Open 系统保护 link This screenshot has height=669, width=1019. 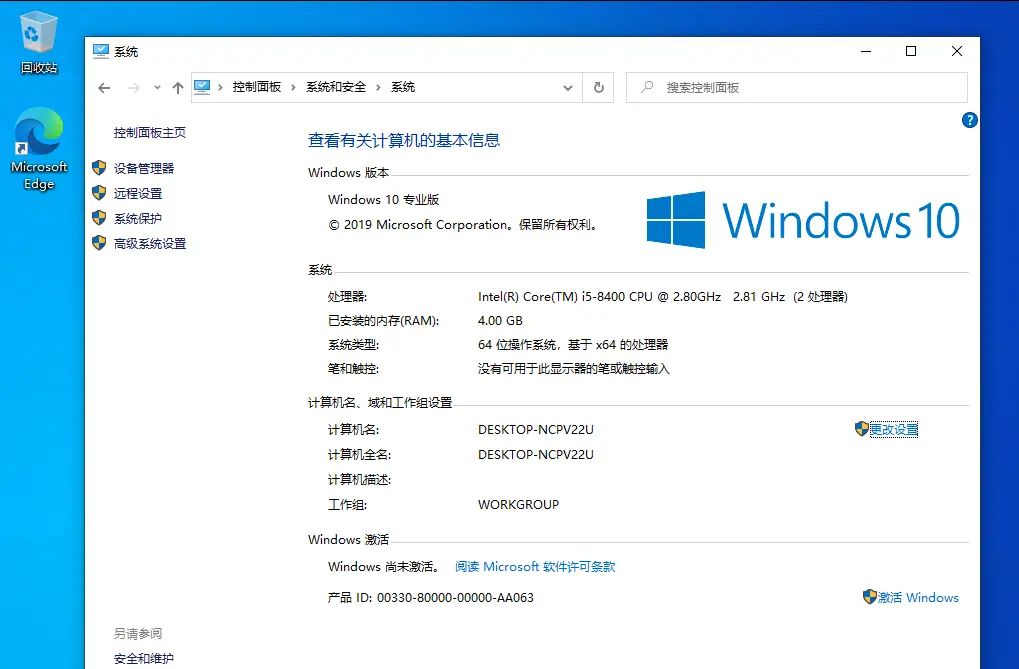pyautogui.click(x=138, y=218)
